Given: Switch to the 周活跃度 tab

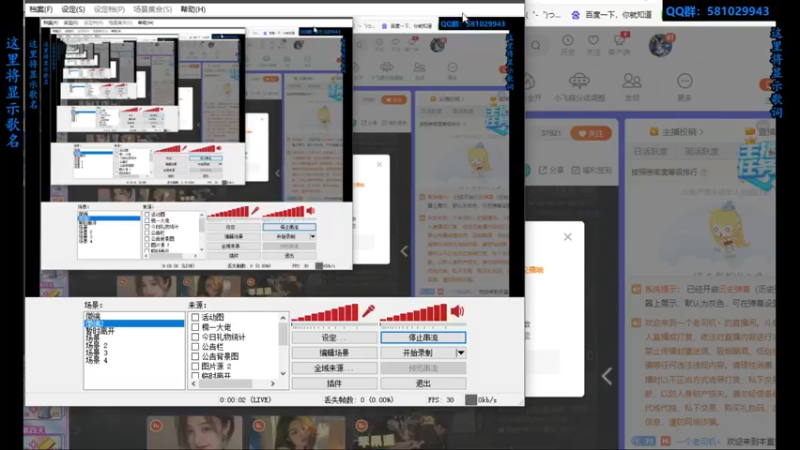Looking at the screenshot, I should 702,152.
